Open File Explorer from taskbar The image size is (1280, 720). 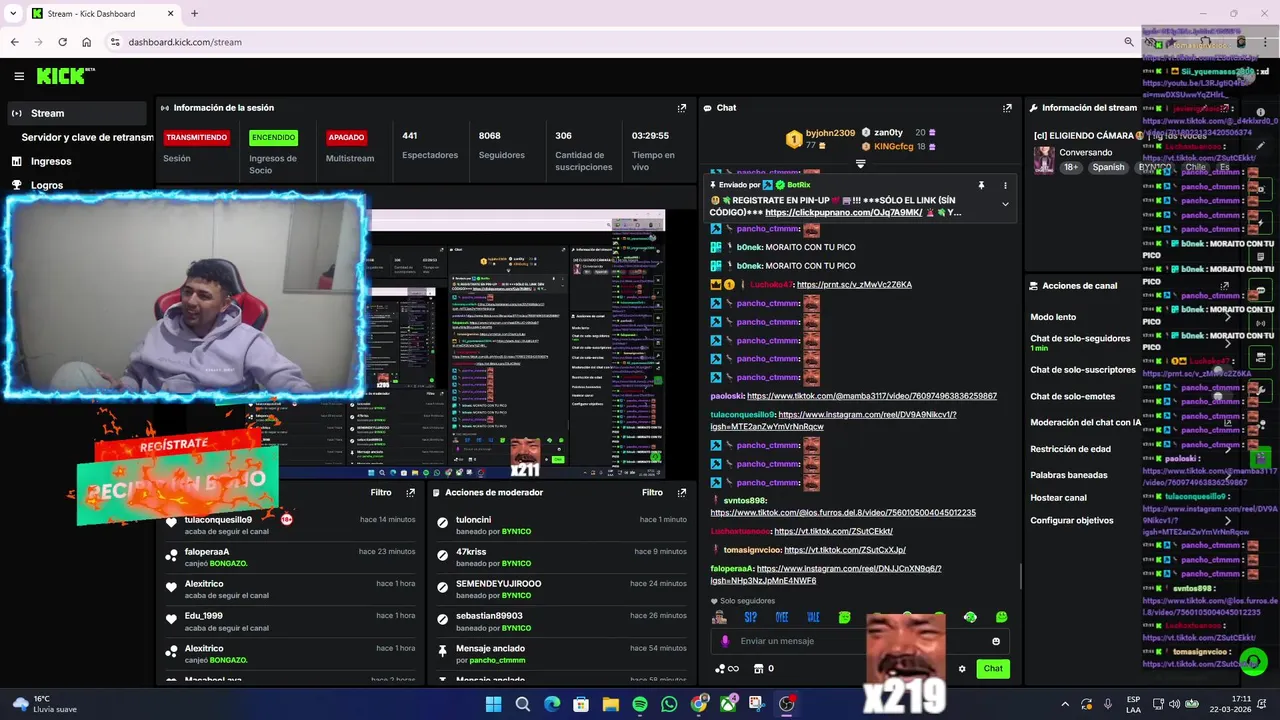[x=610, y=704]
